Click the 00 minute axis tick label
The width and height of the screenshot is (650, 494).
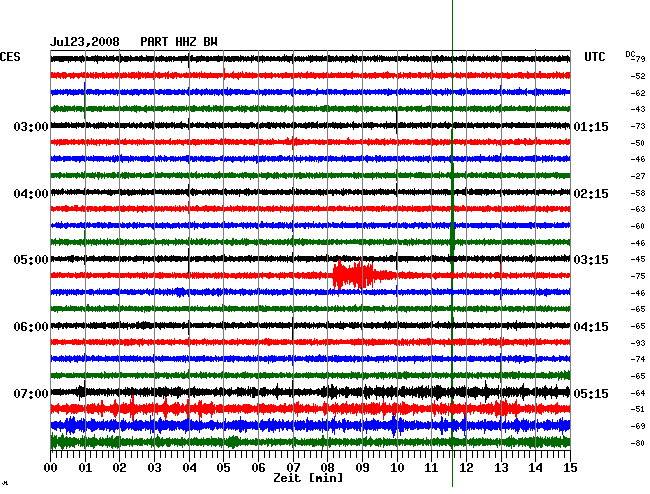point(51,468)
